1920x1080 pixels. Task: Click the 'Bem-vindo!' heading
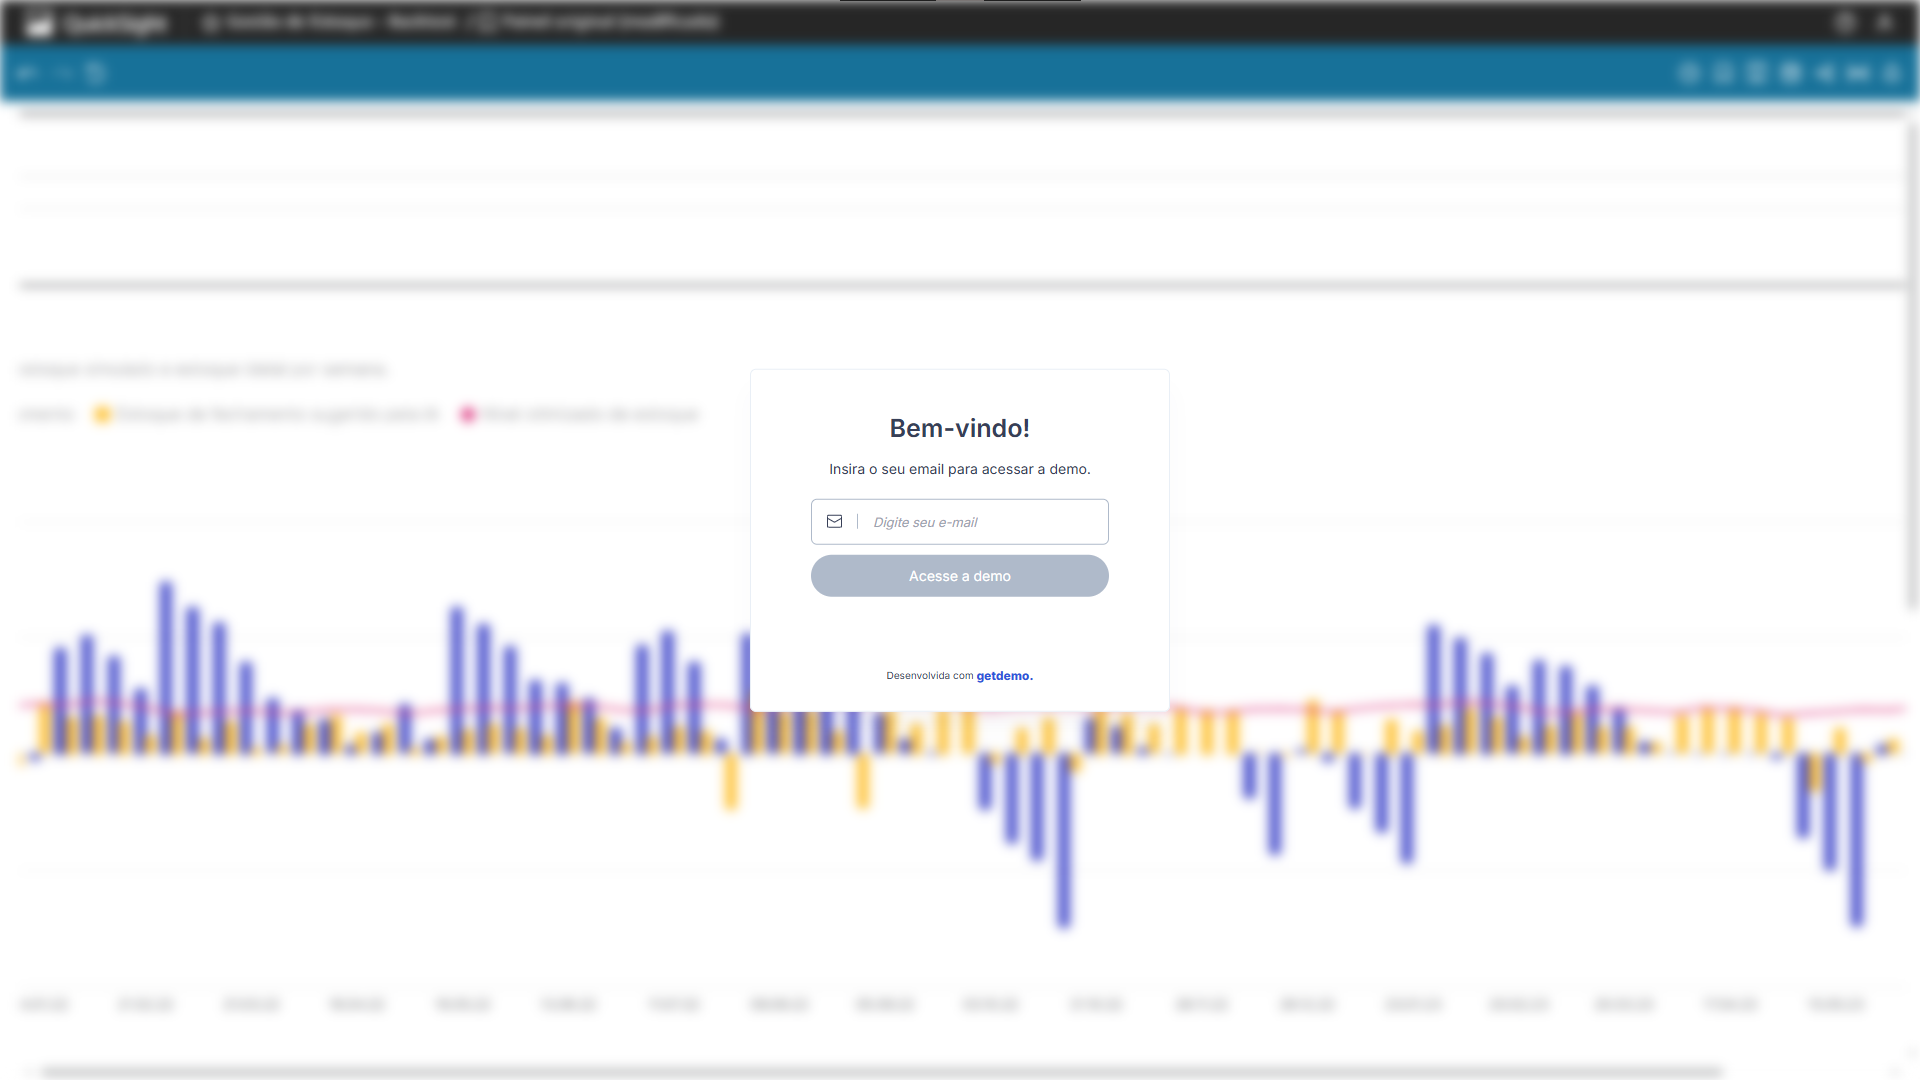[959, 428]
